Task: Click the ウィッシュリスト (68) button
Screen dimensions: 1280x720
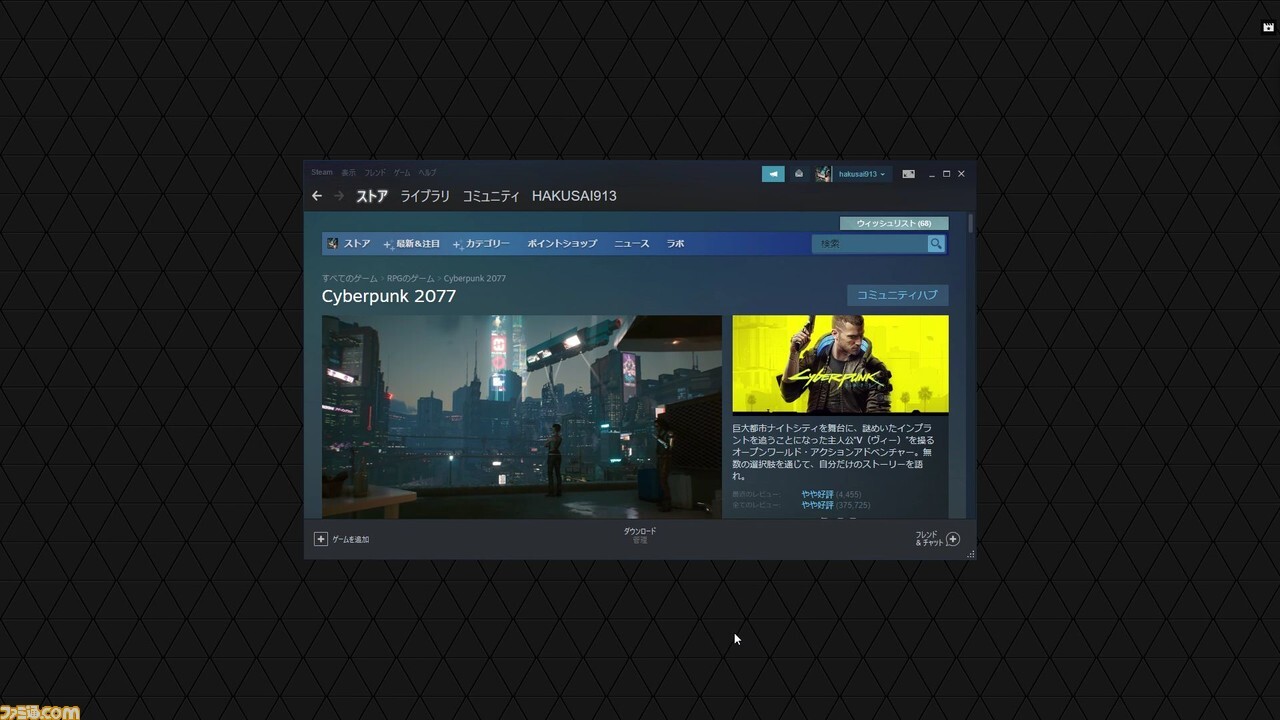Action: pyautogui.click(x=894, y=223)
